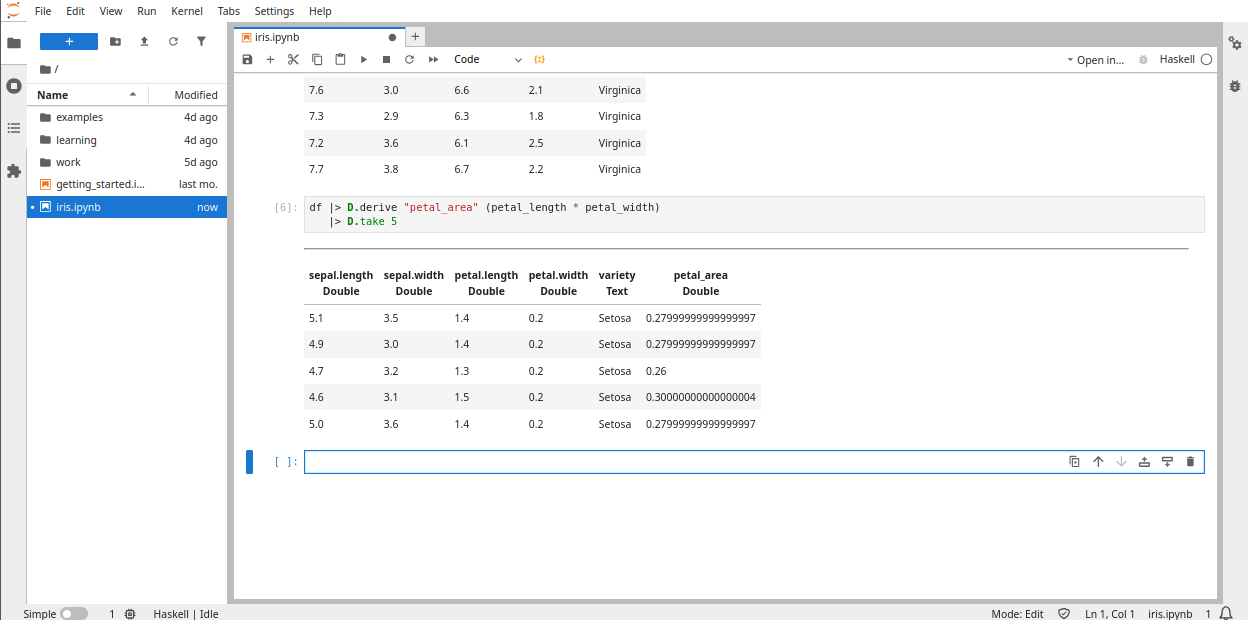Click the code cell containing D.derive

(x=754, y=214)
